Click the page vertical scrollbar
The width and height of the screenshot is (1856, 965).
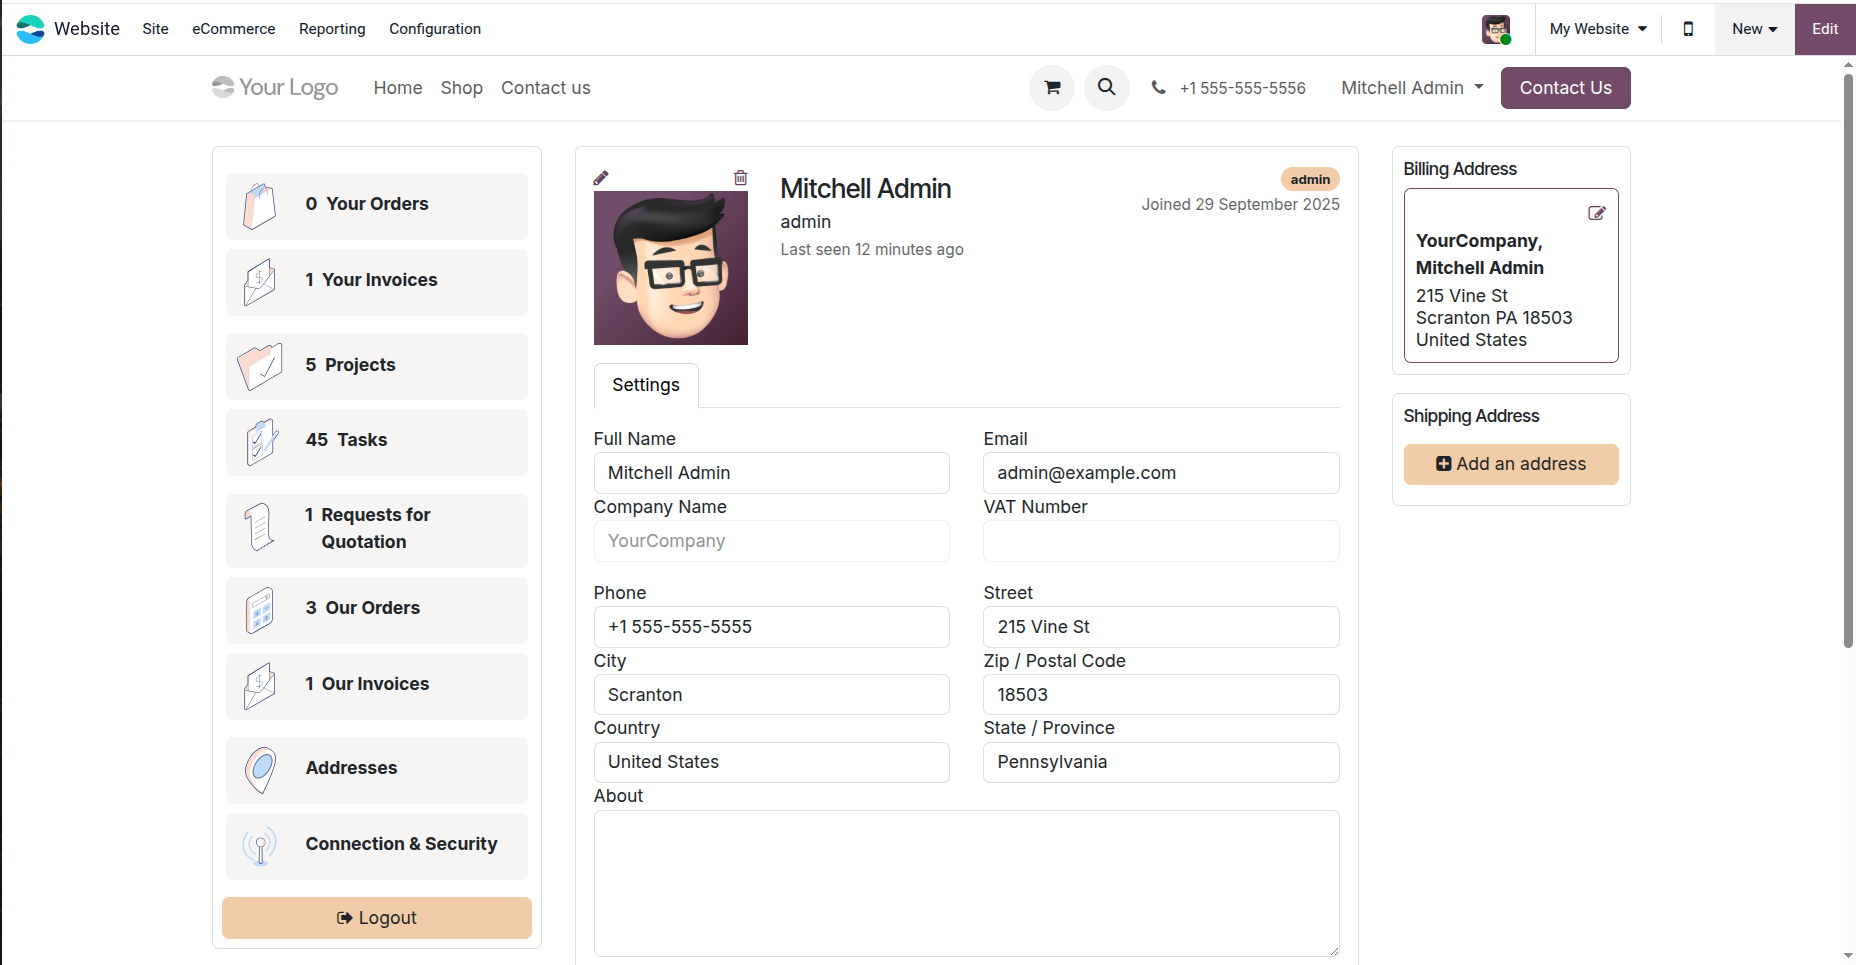pos(1849,360)
